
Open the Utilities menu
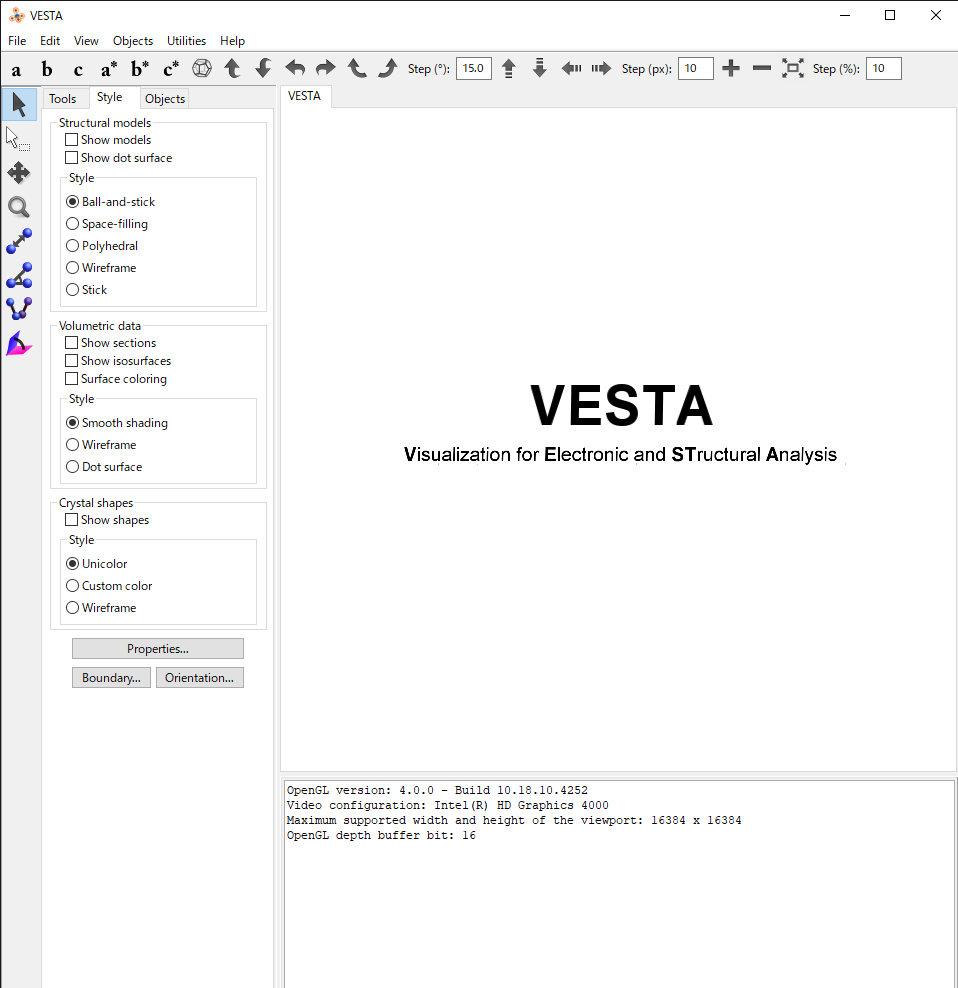point(187,41)
